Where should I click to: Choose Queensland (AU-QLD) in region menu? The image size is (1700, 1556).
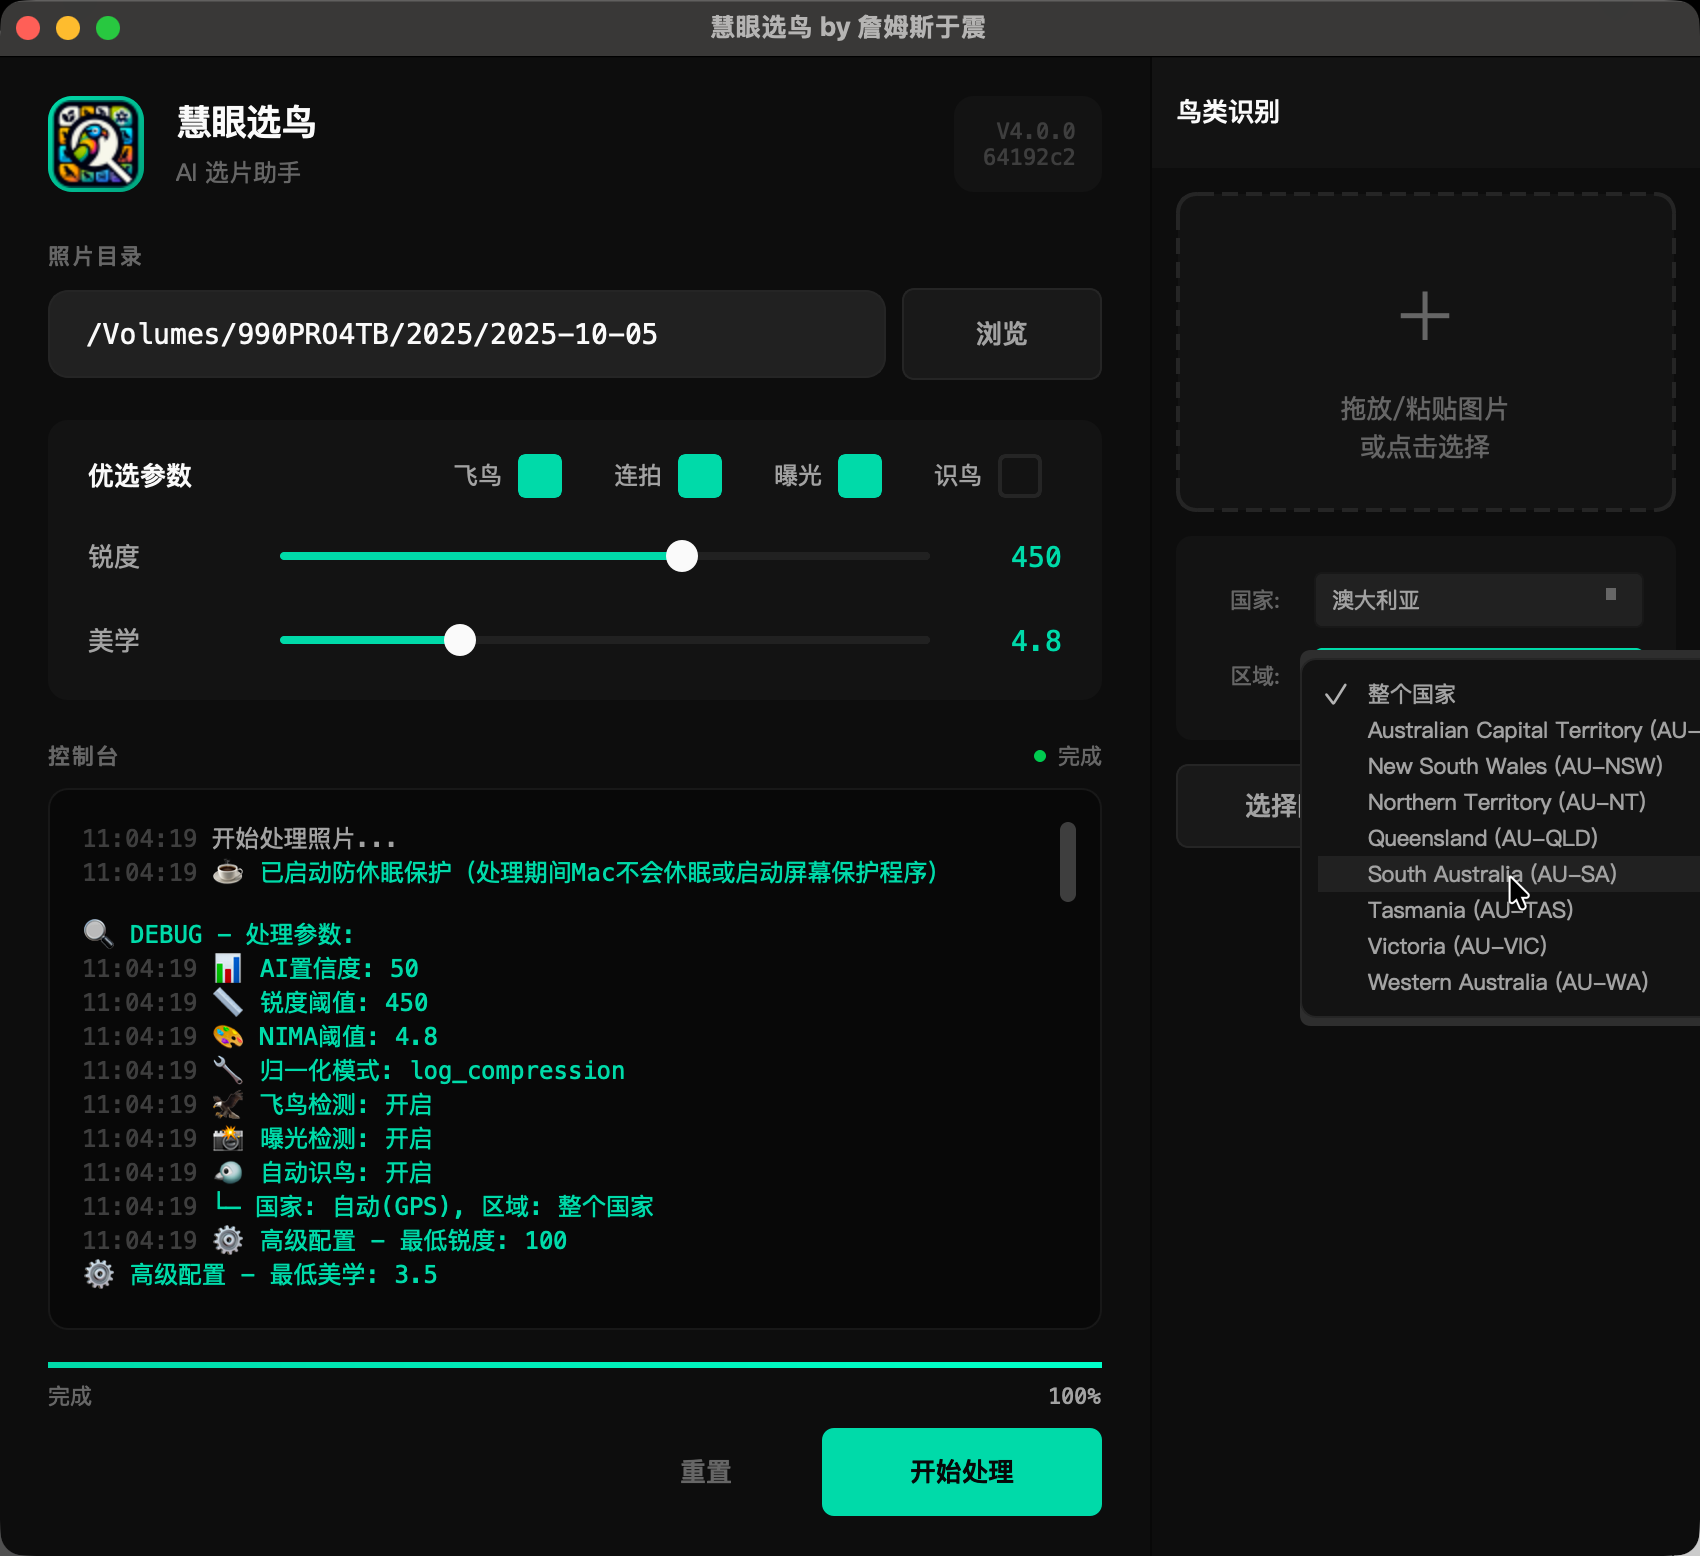pyautogui.click(x=1482, y=838)
